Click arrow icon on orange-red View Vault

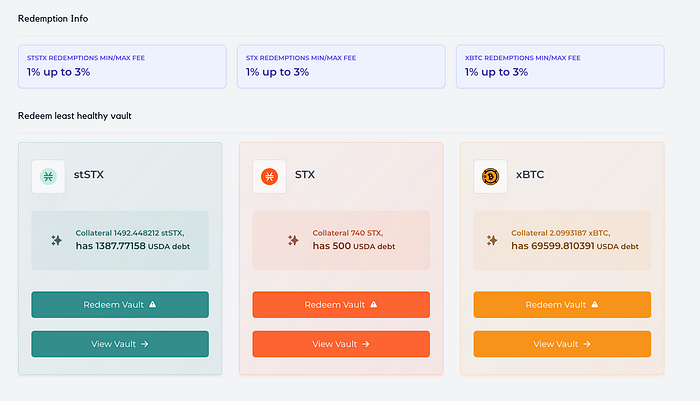(366, 344)
